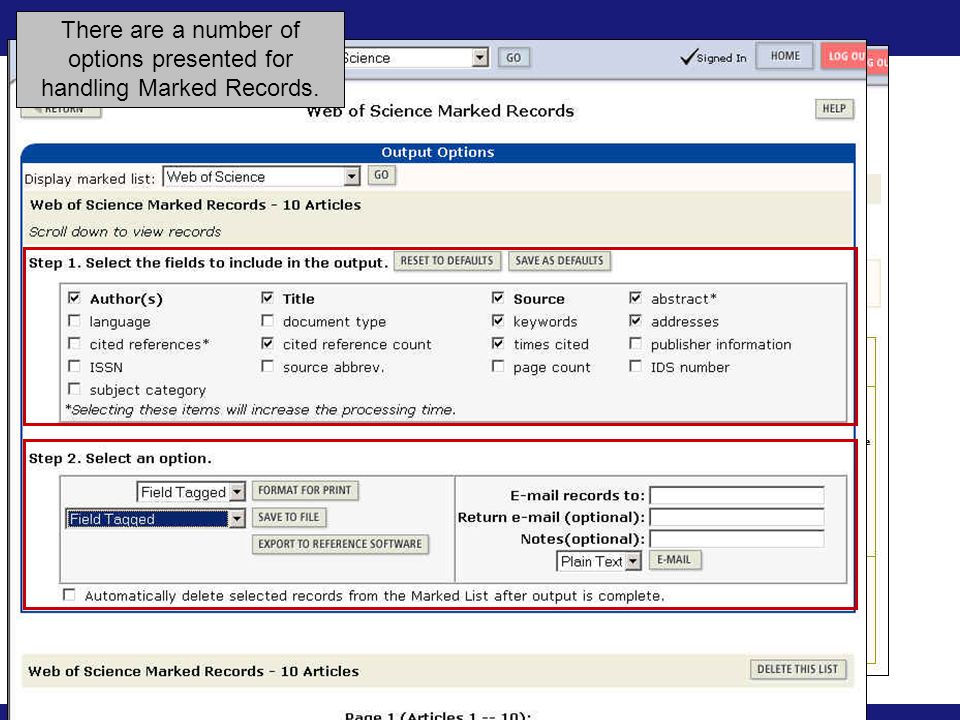The image size is (960, 720).
Task: Tick the Author(s) checkbox
Action: click(x=74, y=298)
